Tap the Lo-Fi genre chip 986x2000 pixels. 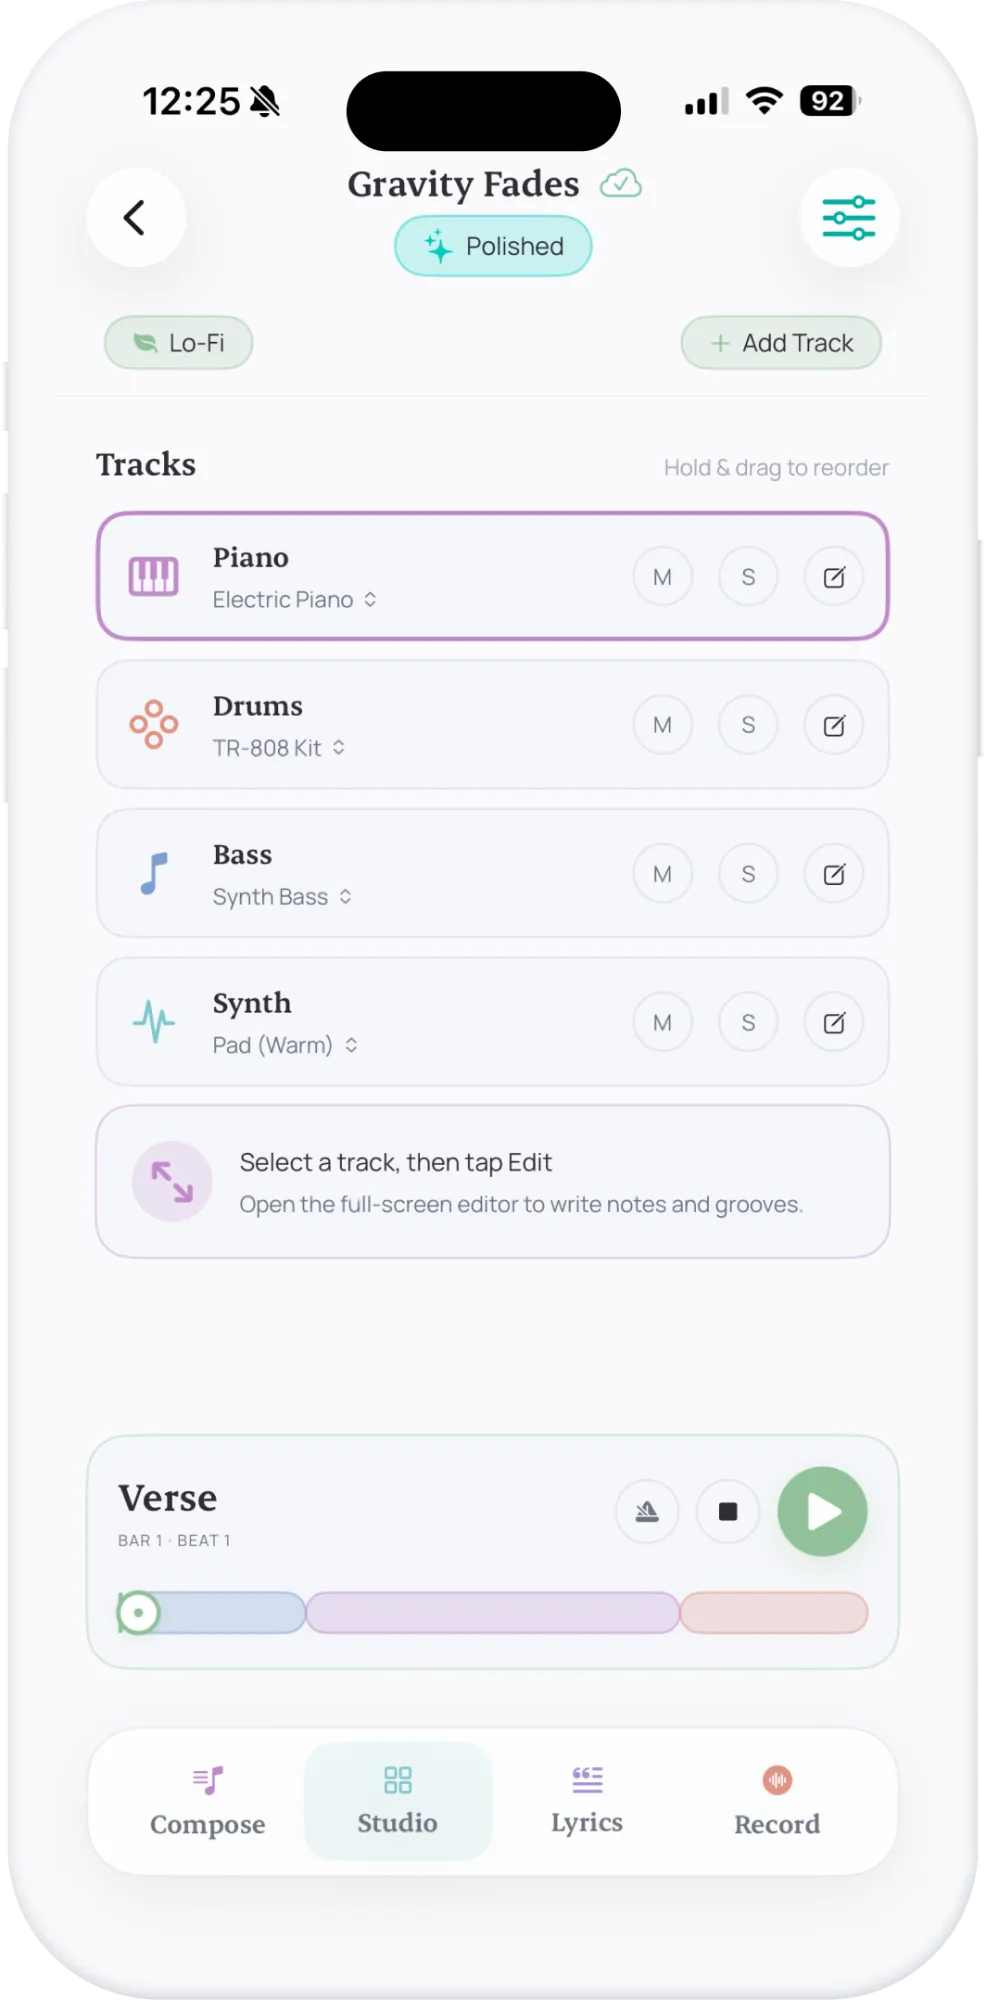[178, 343]
